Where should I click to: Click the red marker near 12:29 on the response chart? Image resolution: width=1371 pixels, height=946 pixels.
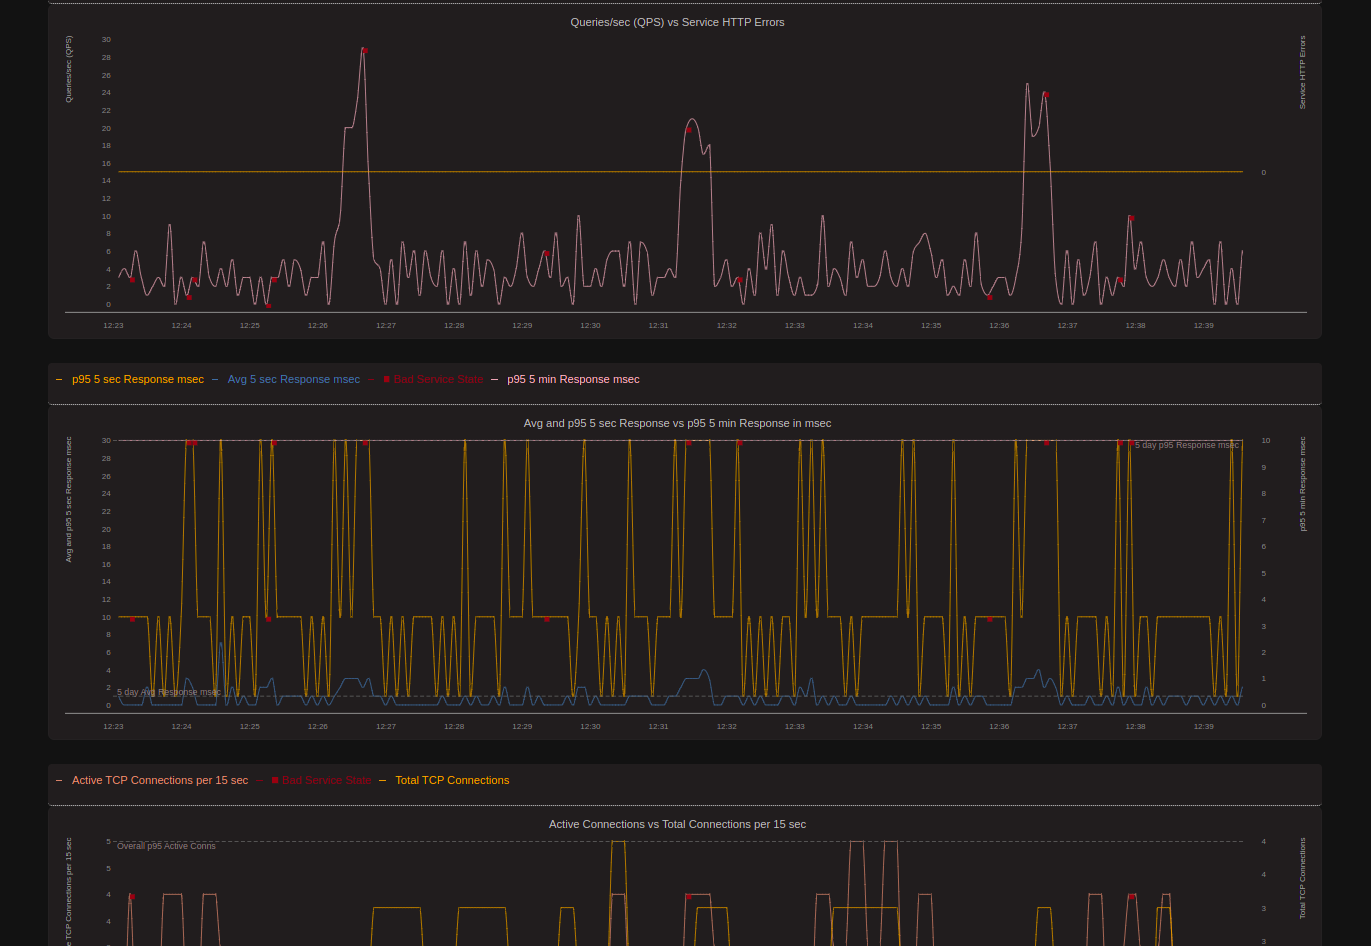[547, 620]
